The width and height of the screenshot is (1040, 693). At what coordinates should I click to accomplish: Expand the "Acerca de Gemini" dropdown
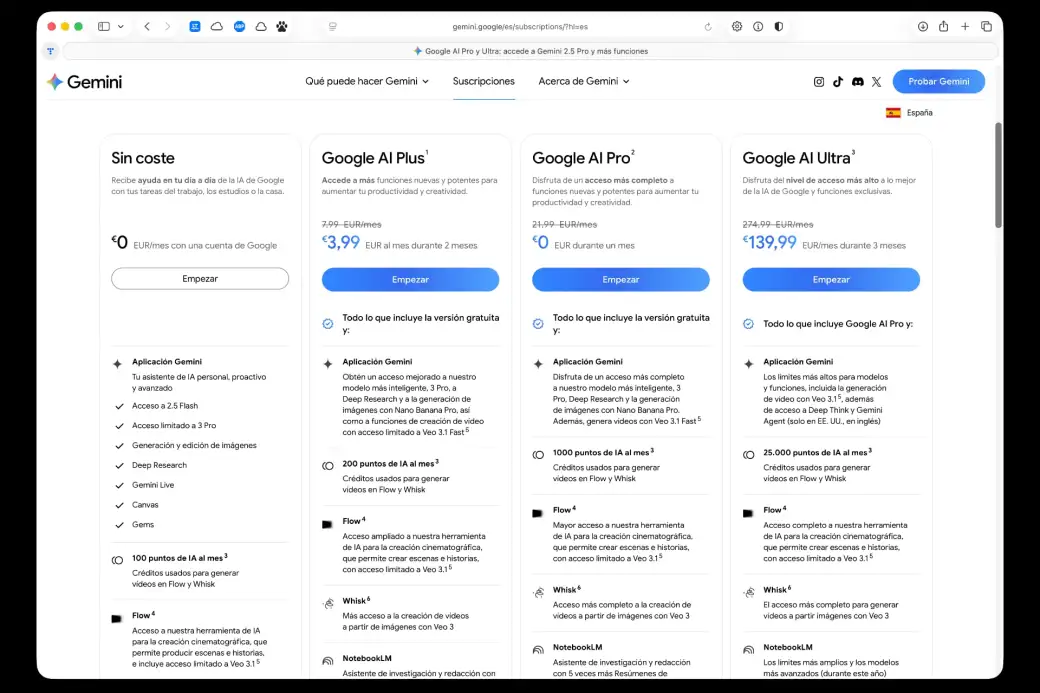pos(583,81)
